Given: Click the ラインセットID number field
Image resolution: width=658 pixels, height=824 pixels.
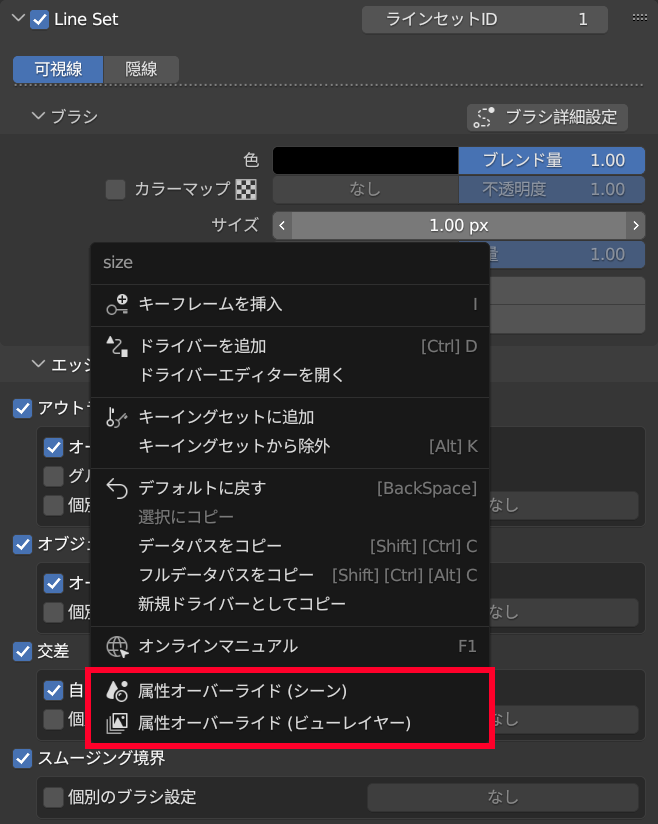Looking at the screenshot, I should 485,19.
